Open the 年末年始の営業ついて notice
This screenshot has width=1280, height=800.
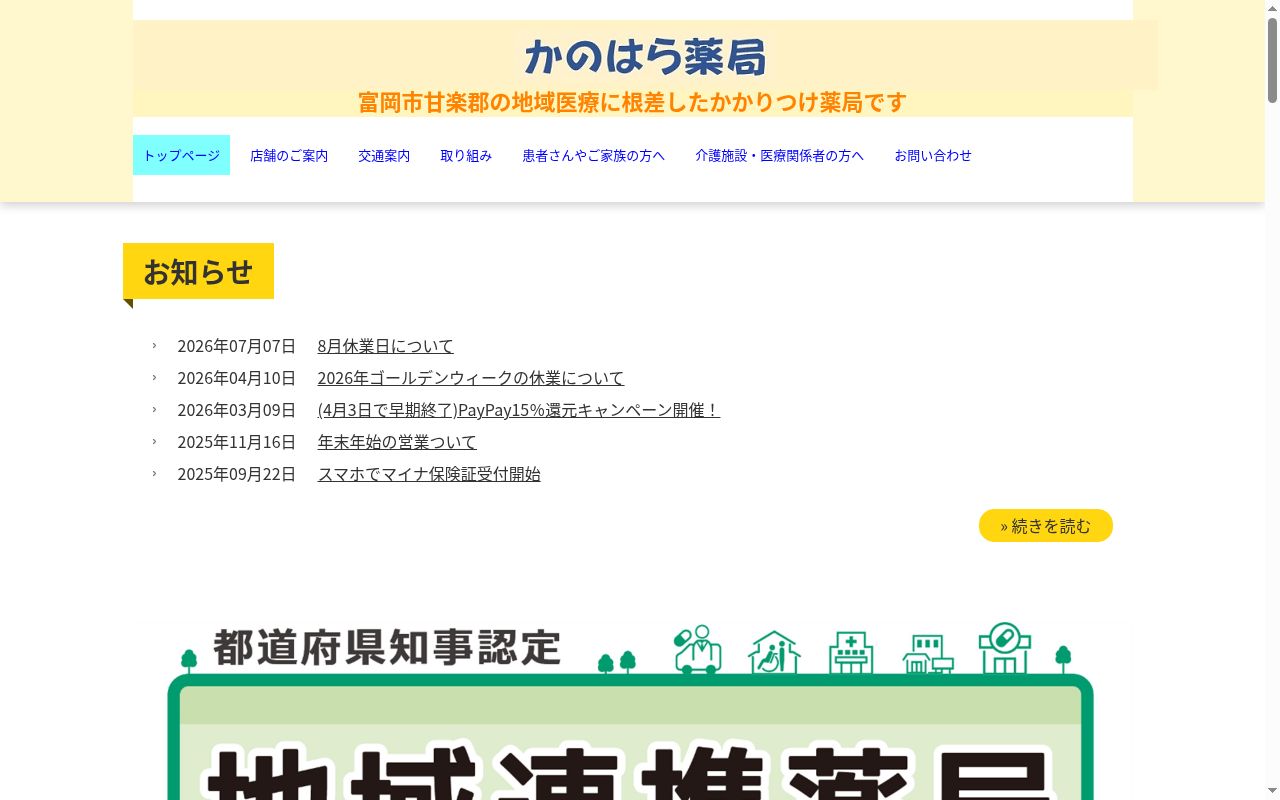coord(397,442)
